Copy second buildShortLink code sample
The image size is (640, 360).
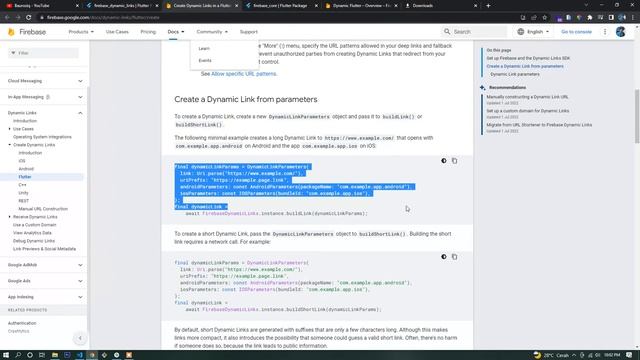tap(454, 257)
